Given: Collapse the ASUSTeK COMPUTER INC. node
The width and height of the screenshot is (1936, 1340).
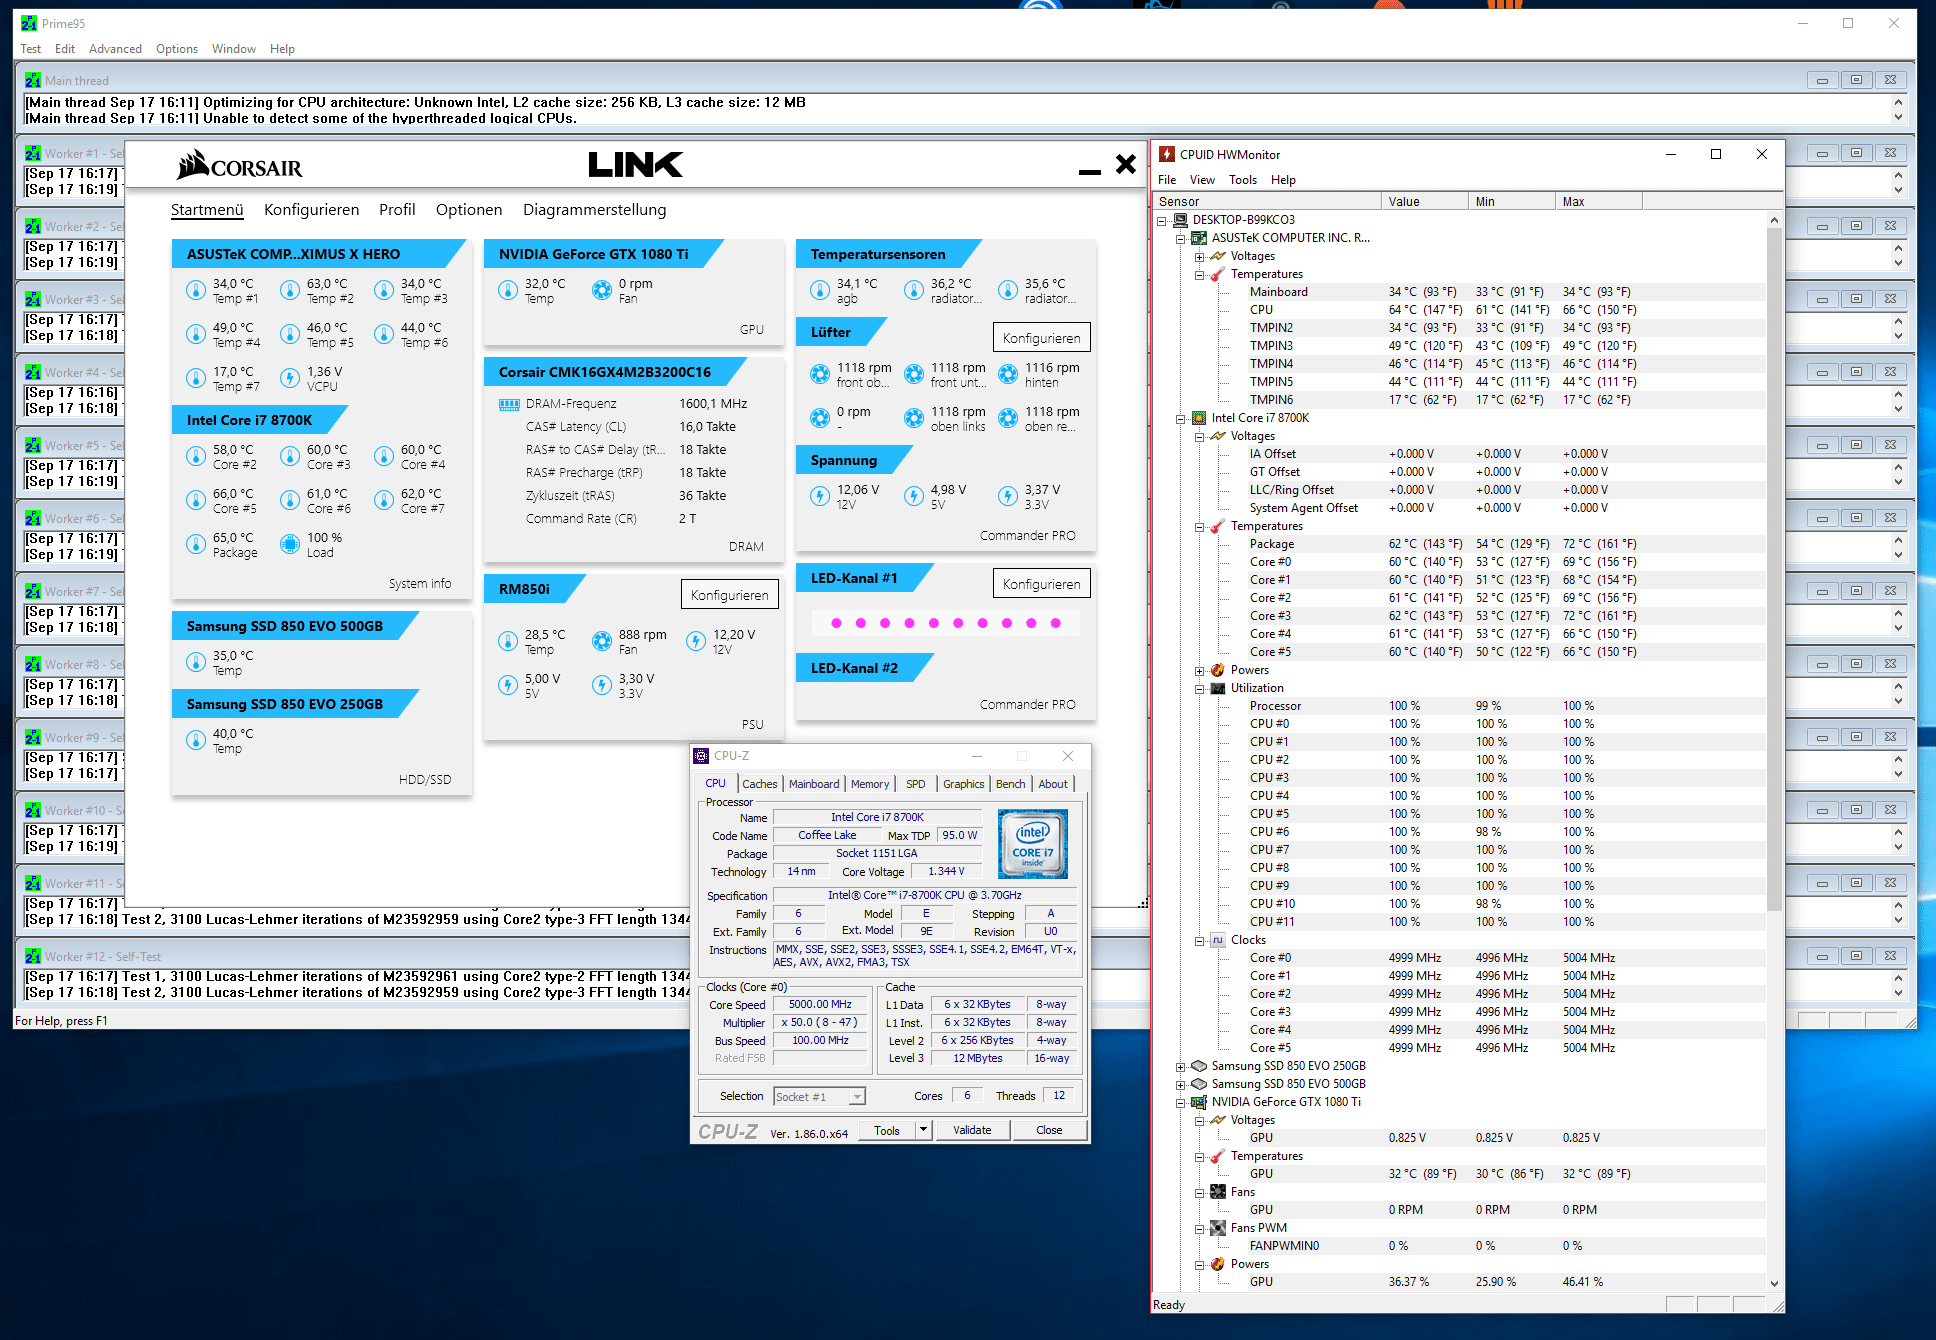Looking at the screenshot, I should (x=1181, y=238).
